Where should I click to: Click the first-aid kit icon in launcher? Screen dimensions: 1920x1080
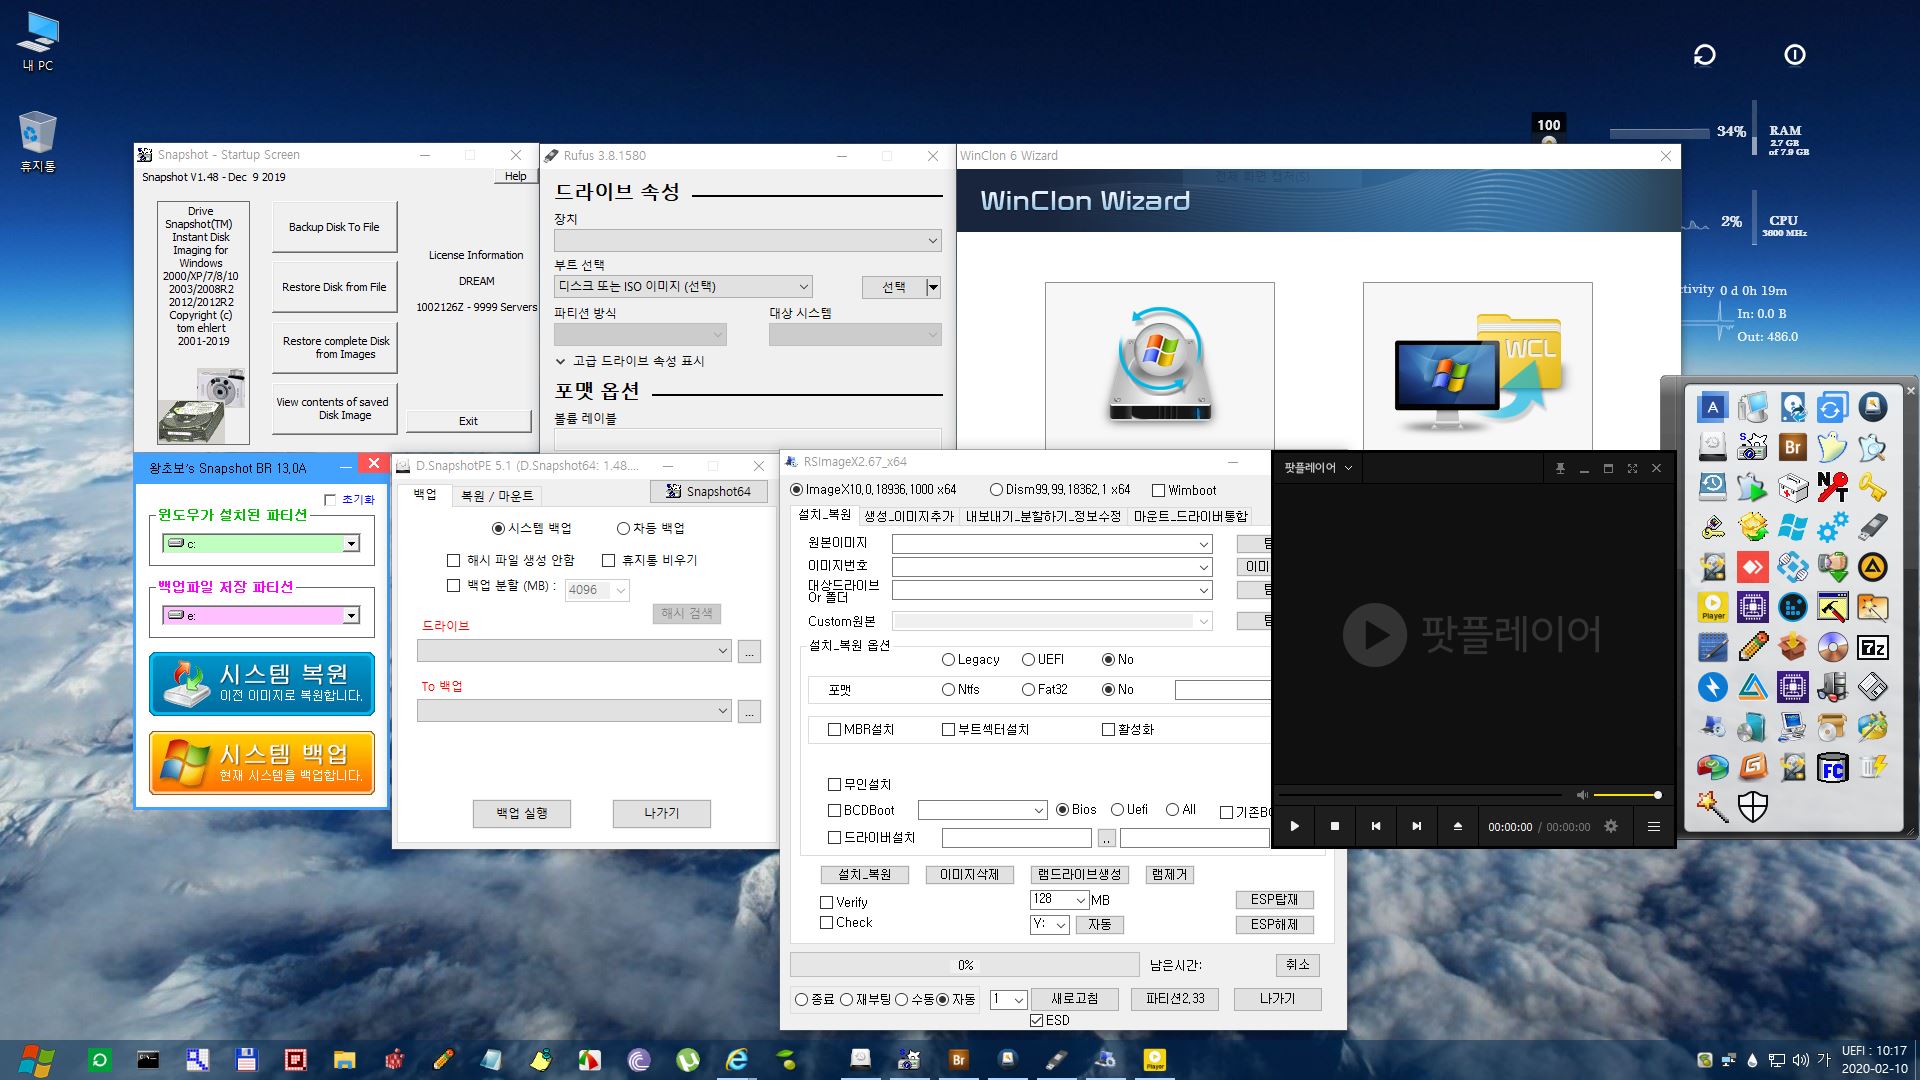pyautogui.click(x=1792, y=487)
